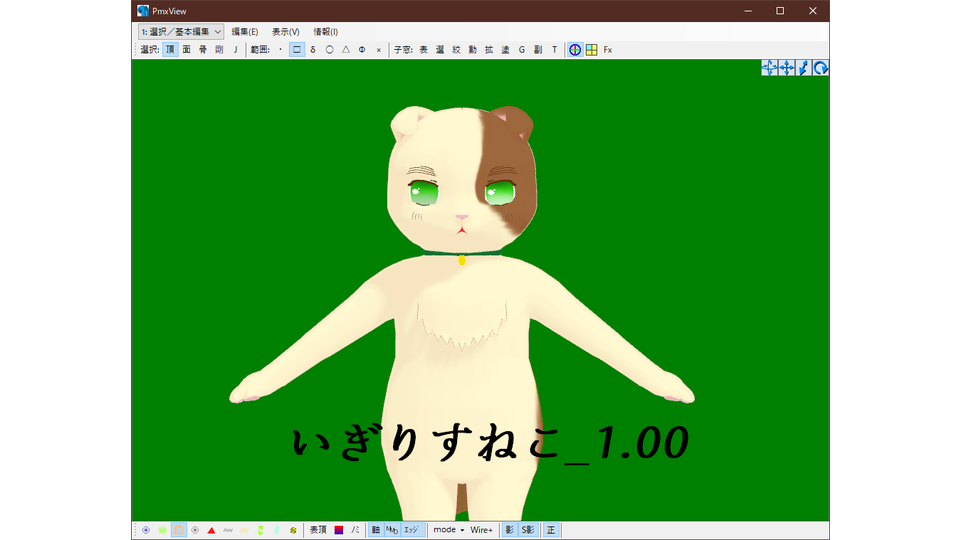Toggle the 影 shadow display
960x540 pixels.
[x=509, y=530]
